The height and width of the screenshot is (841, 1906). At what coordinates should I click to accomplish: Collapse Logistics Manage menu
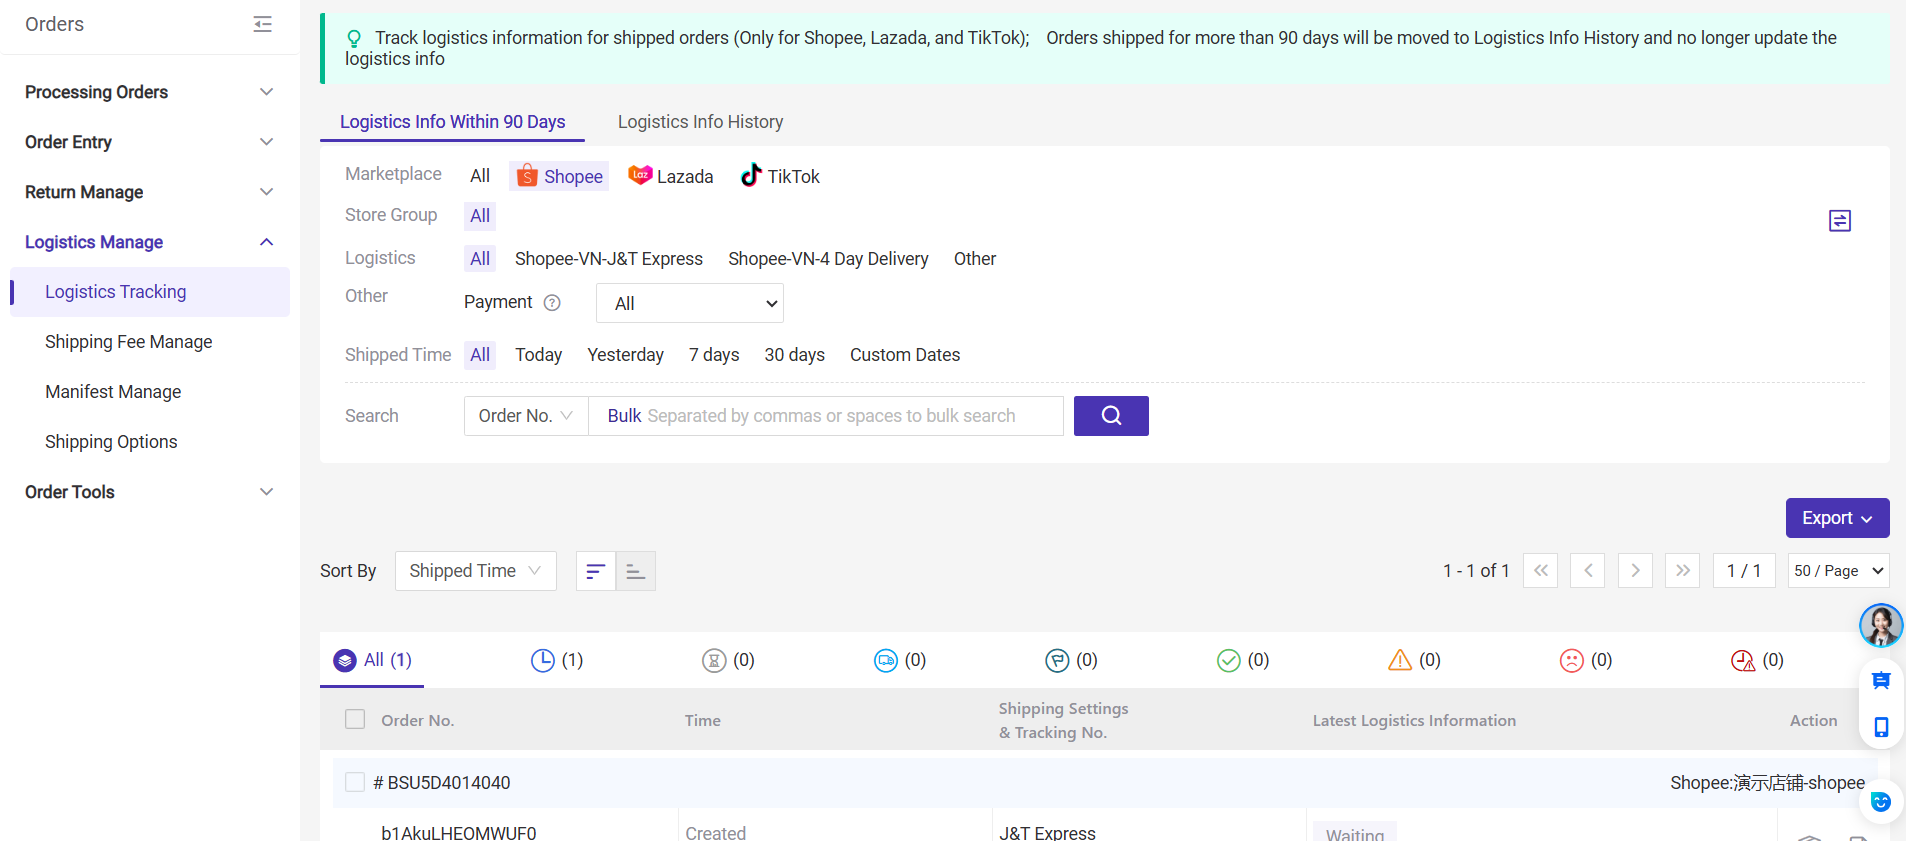(150, 242)
